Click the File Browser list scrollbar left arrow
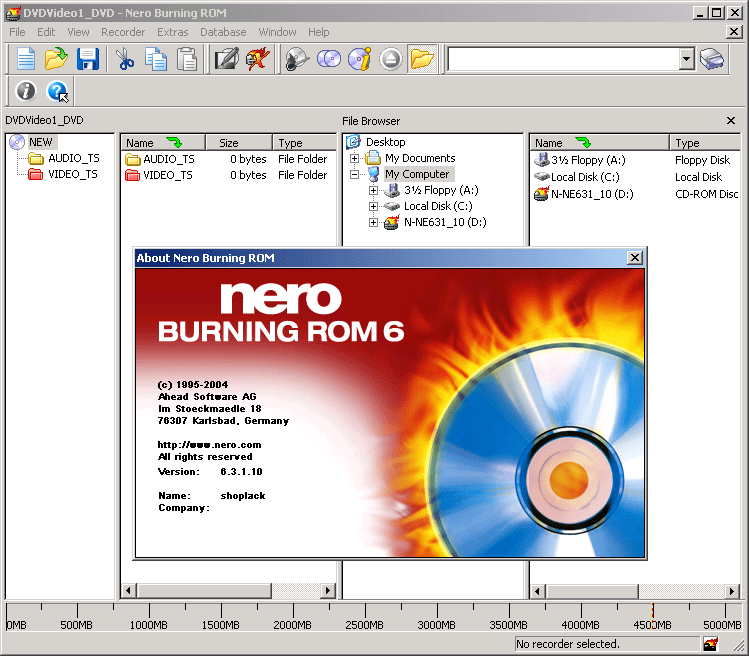The width and height of the screenshot is (749, 656). tap(538, 591)
